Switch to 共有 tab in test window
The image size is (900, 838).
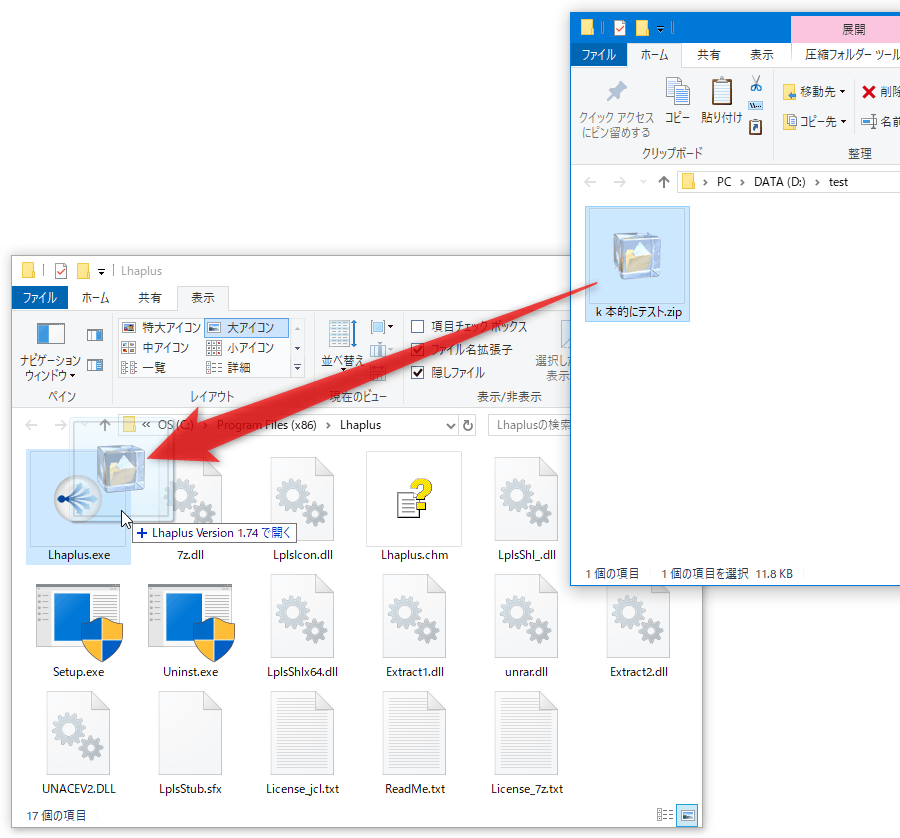[709, 55]
